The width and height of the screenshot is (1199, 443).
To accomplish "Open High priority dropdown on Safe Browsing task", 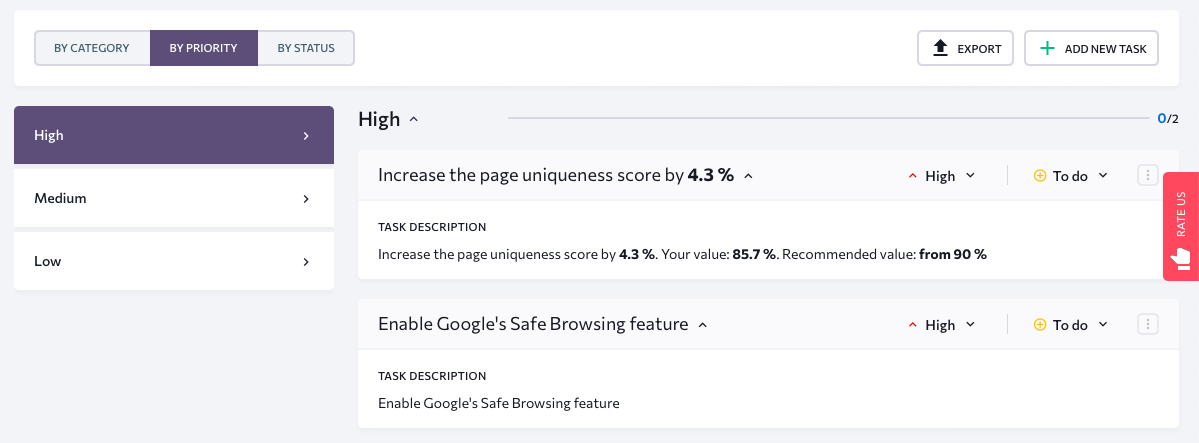I will coord(941,325).
